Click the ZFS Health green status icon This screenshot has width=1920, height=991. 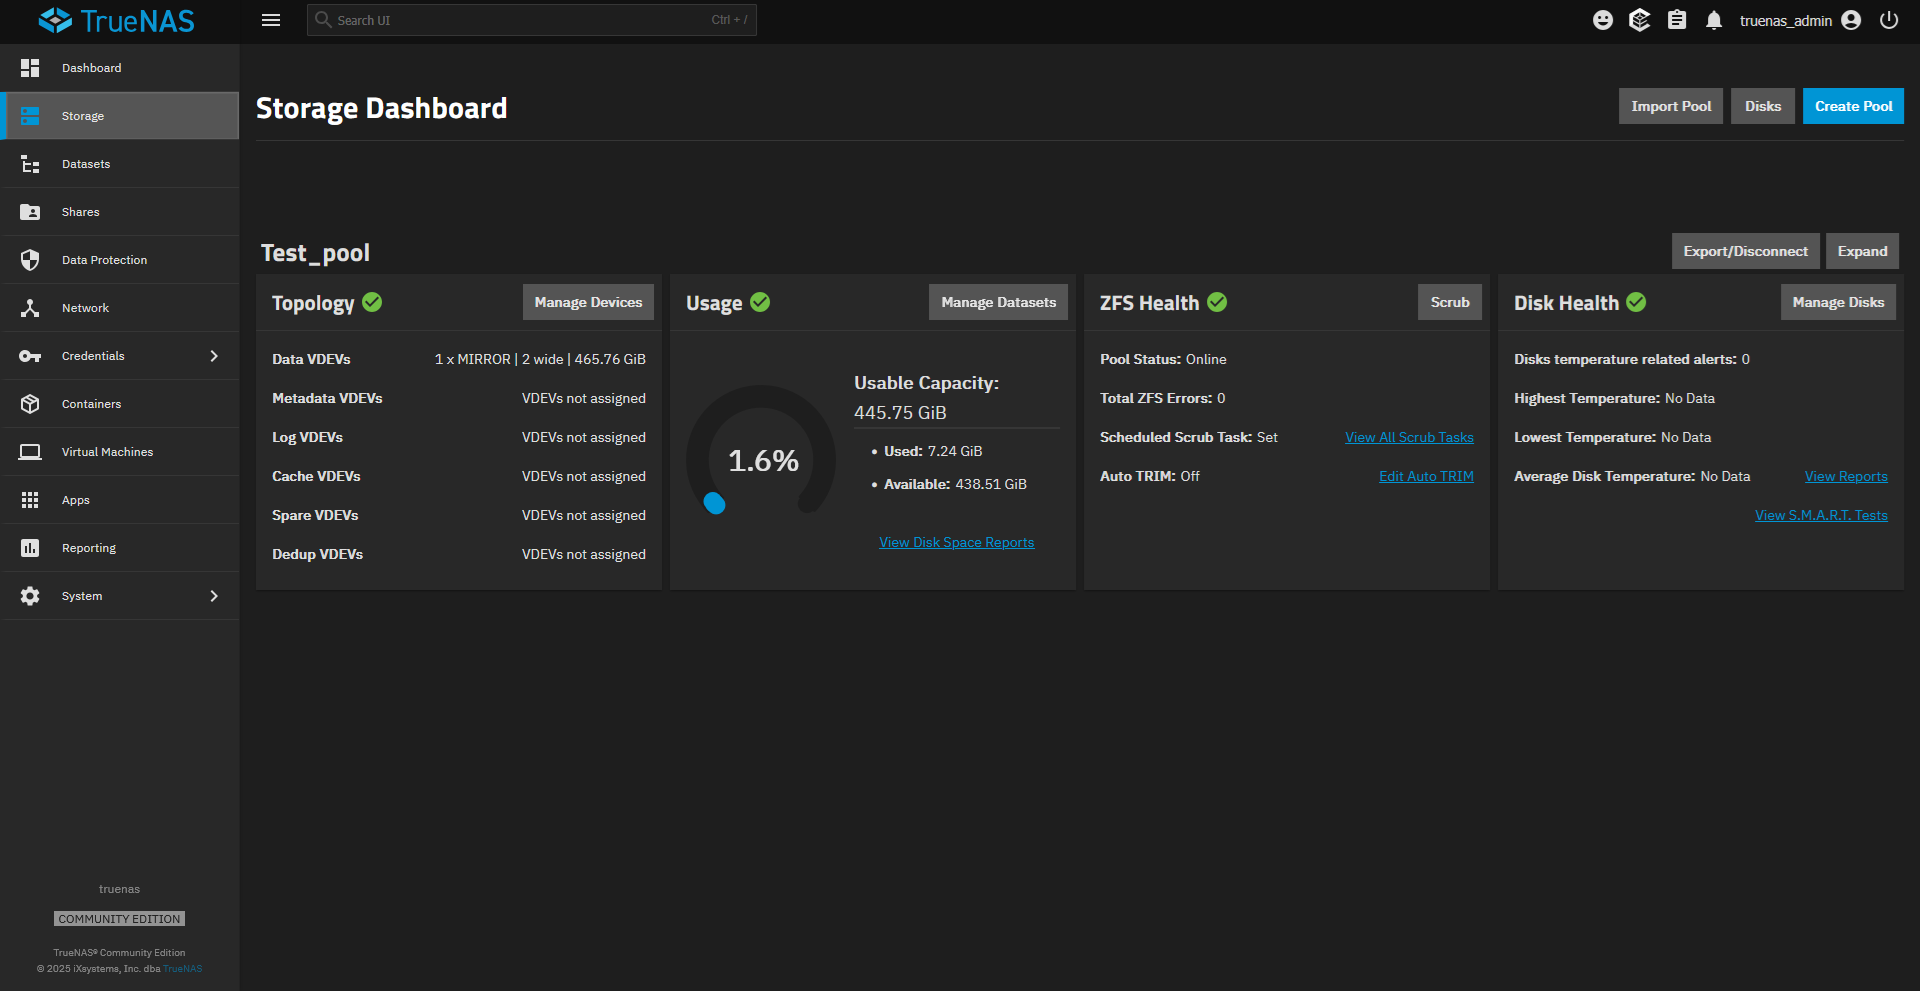click(x=1217, y=302)
